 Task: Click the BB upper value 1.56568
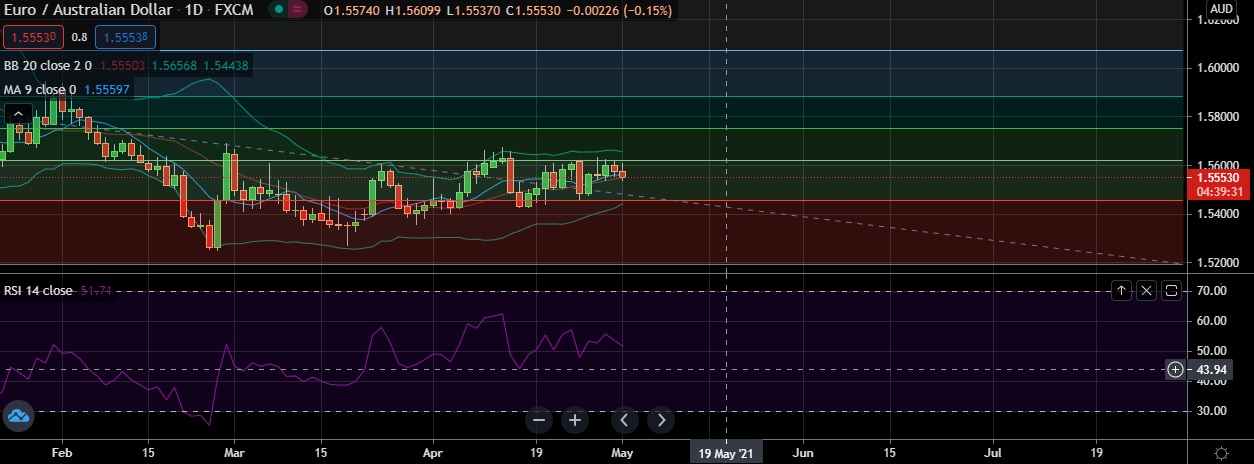coord(174,66)
